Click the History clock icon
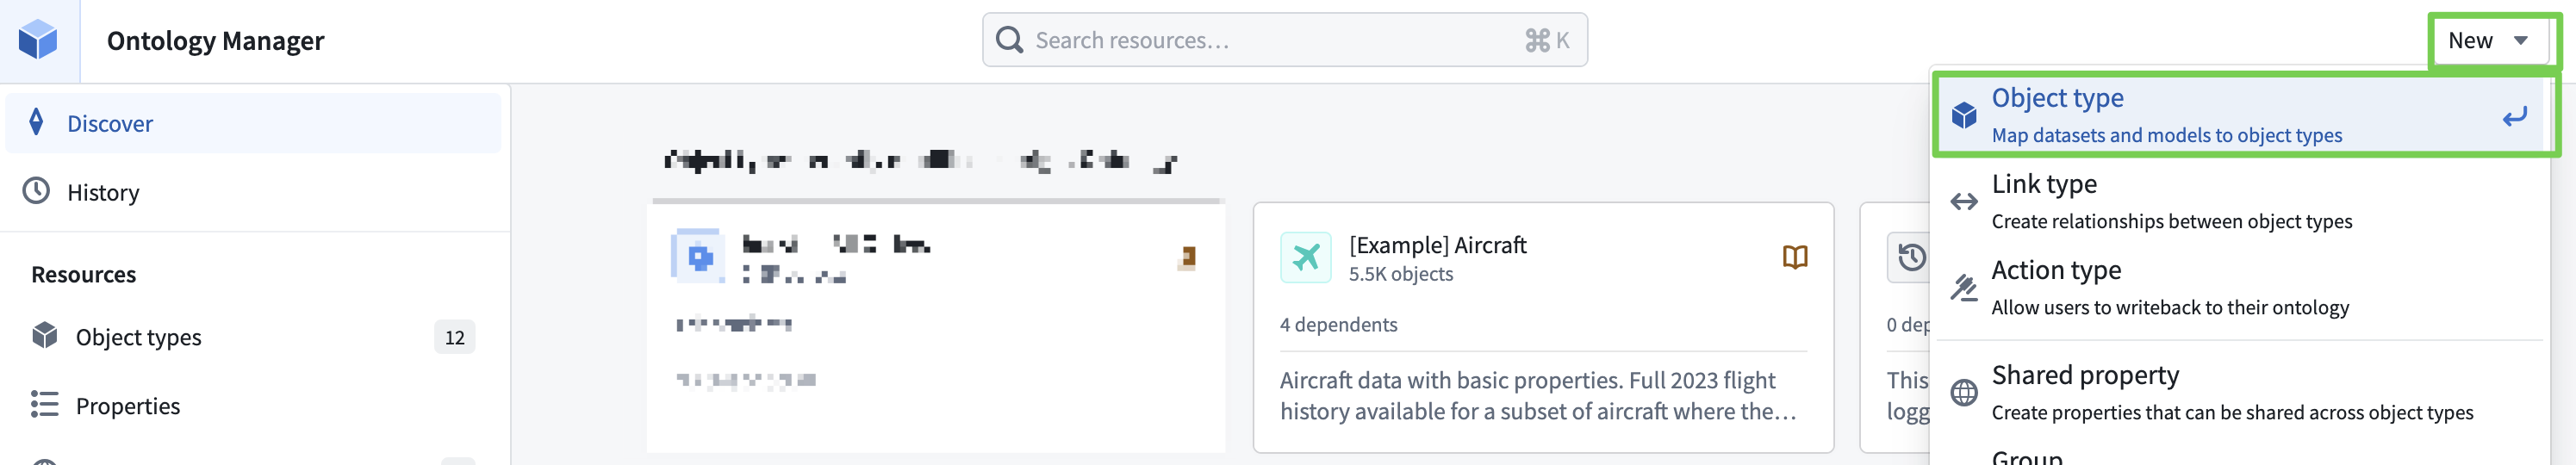Viewport: 2576px width, 465px height. click(37, 191)
